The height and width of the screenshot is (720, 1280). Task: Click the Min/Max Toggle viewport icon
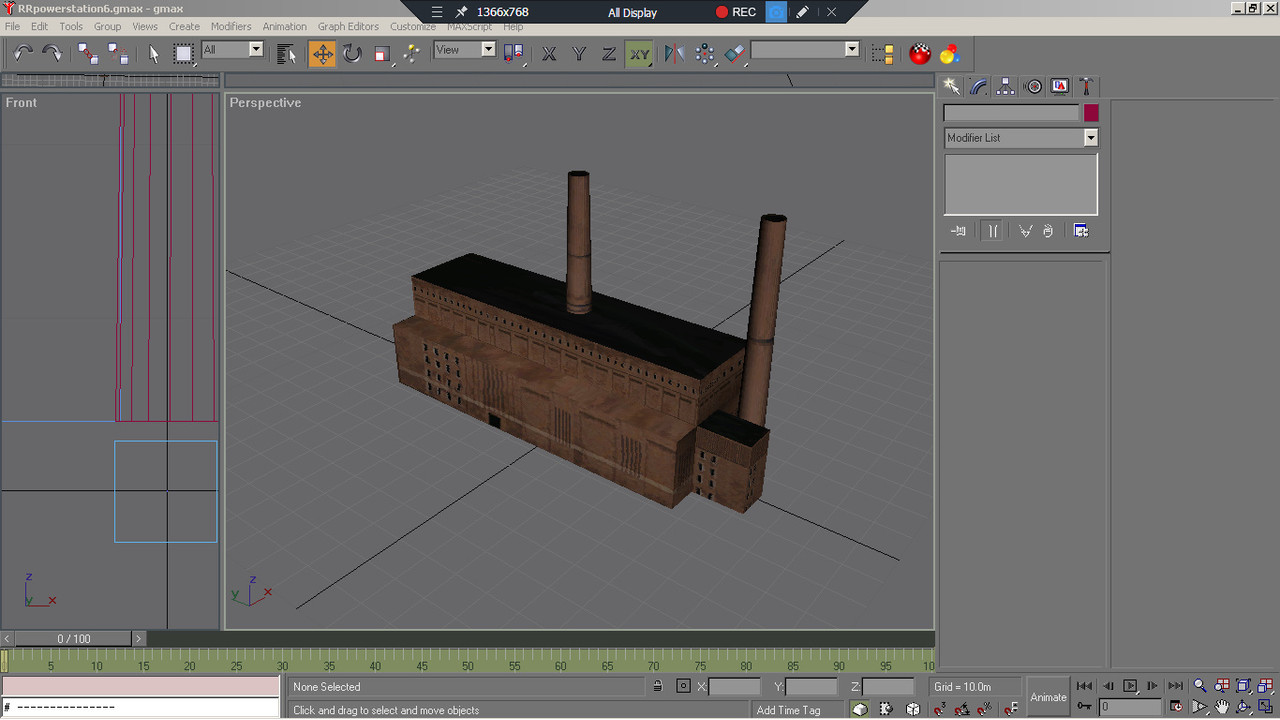coord(1266,708)
